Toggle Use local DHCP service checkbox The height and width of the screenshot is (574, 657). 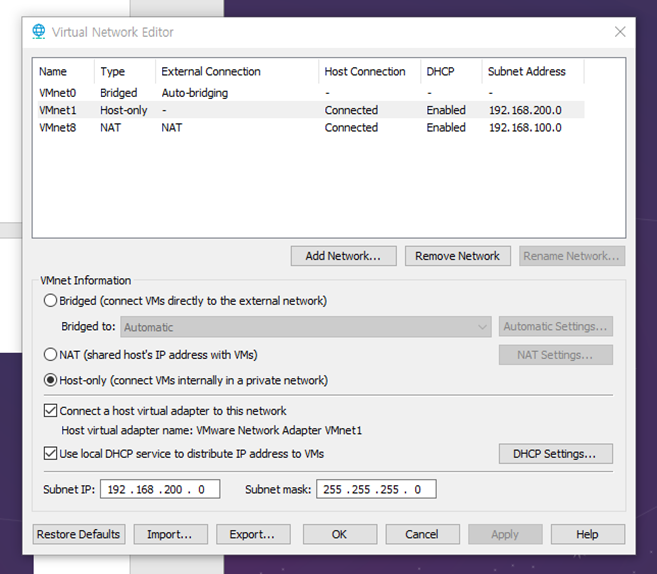[x=50, y=453]
